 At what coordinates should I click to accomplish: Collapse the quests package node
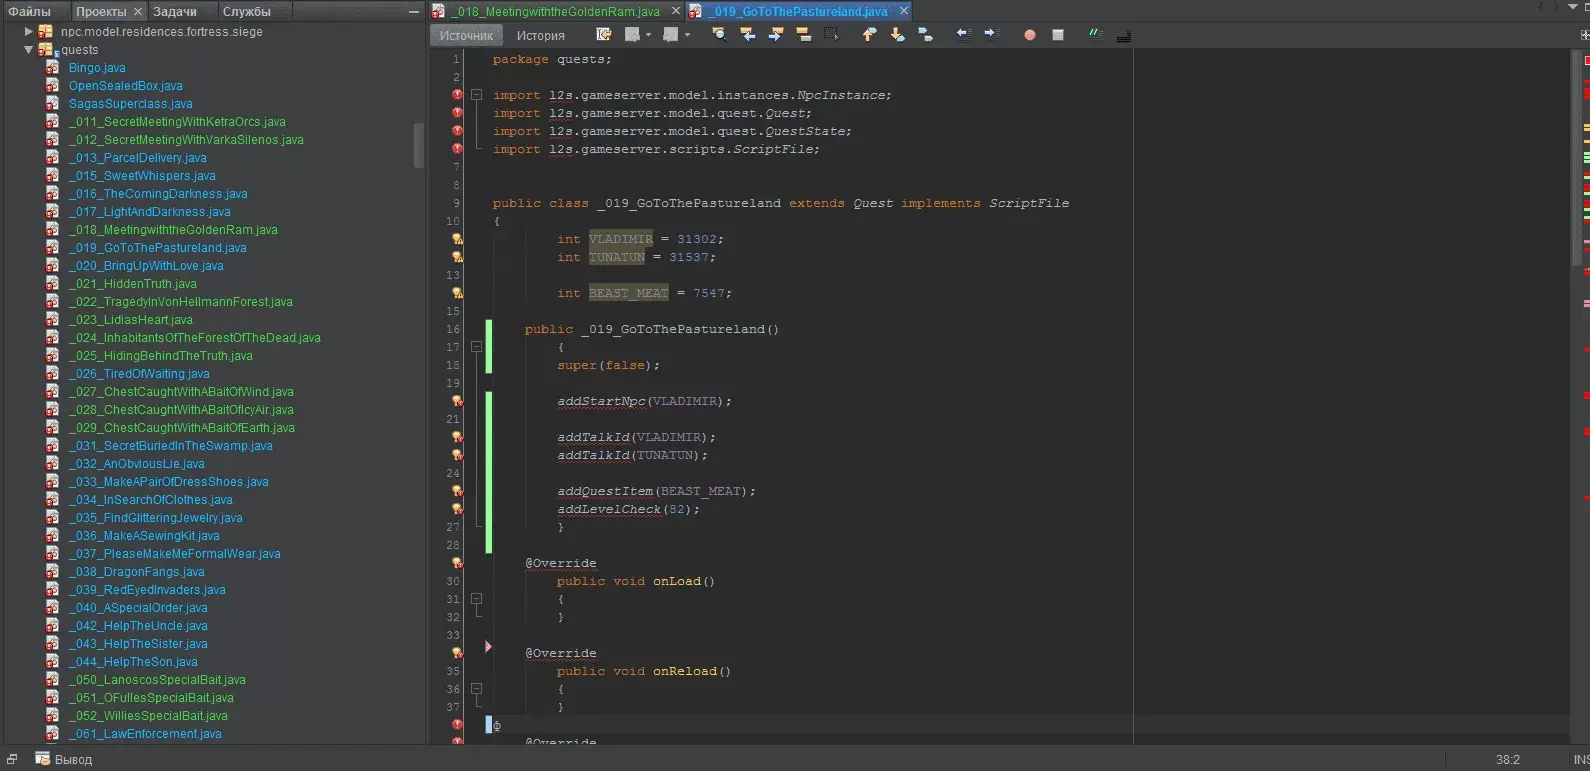click(x=28, y=50)
